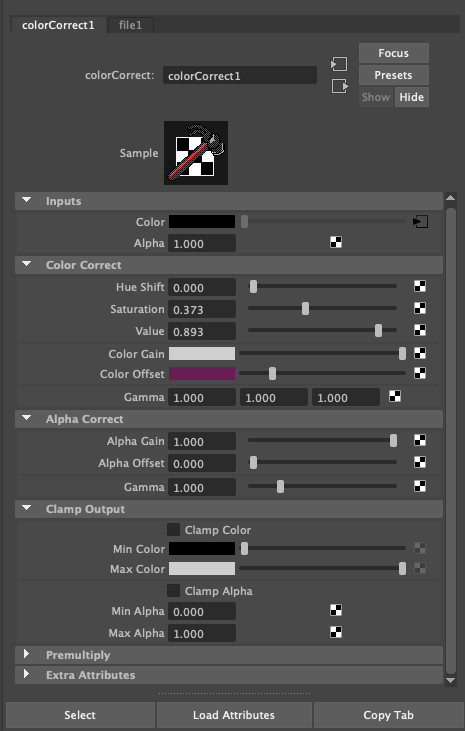Image resolution: width=465 pixels, height=731 pixels.
Task: Select the colorCorrect1 tab
Action: [x=58, y=25]
